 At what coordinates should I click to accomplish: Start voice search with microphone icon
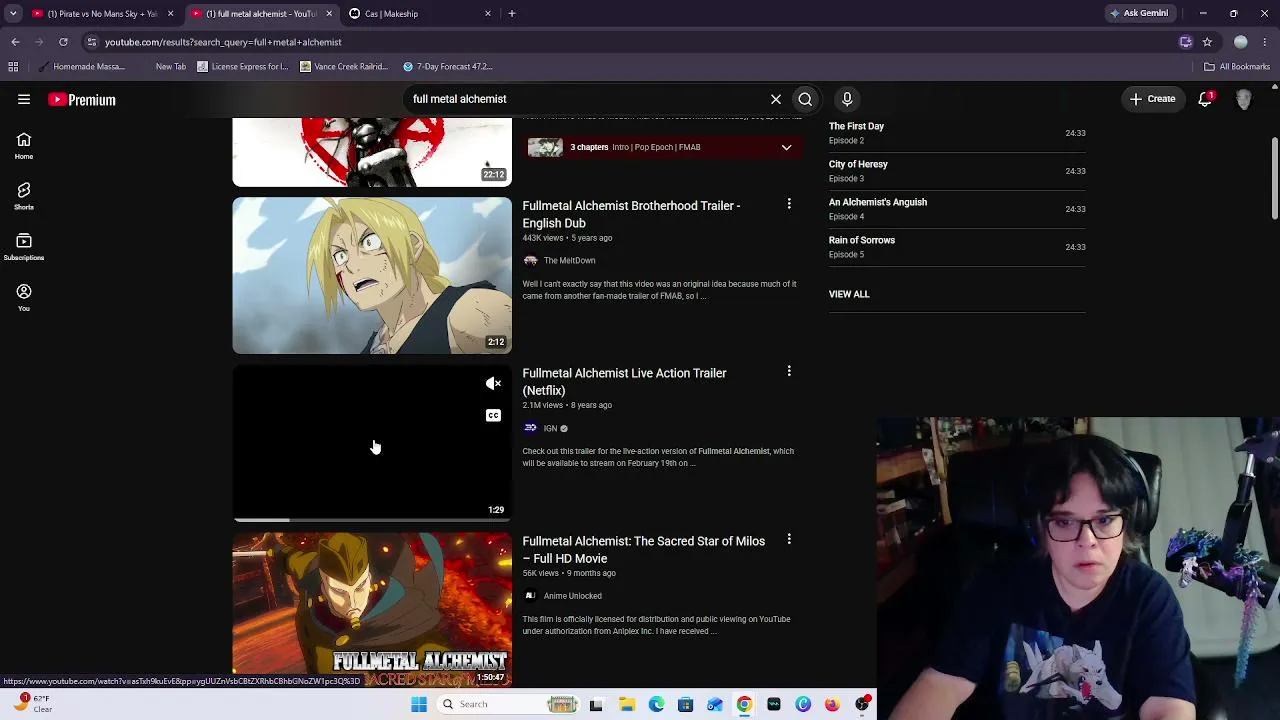coord(847,99)
